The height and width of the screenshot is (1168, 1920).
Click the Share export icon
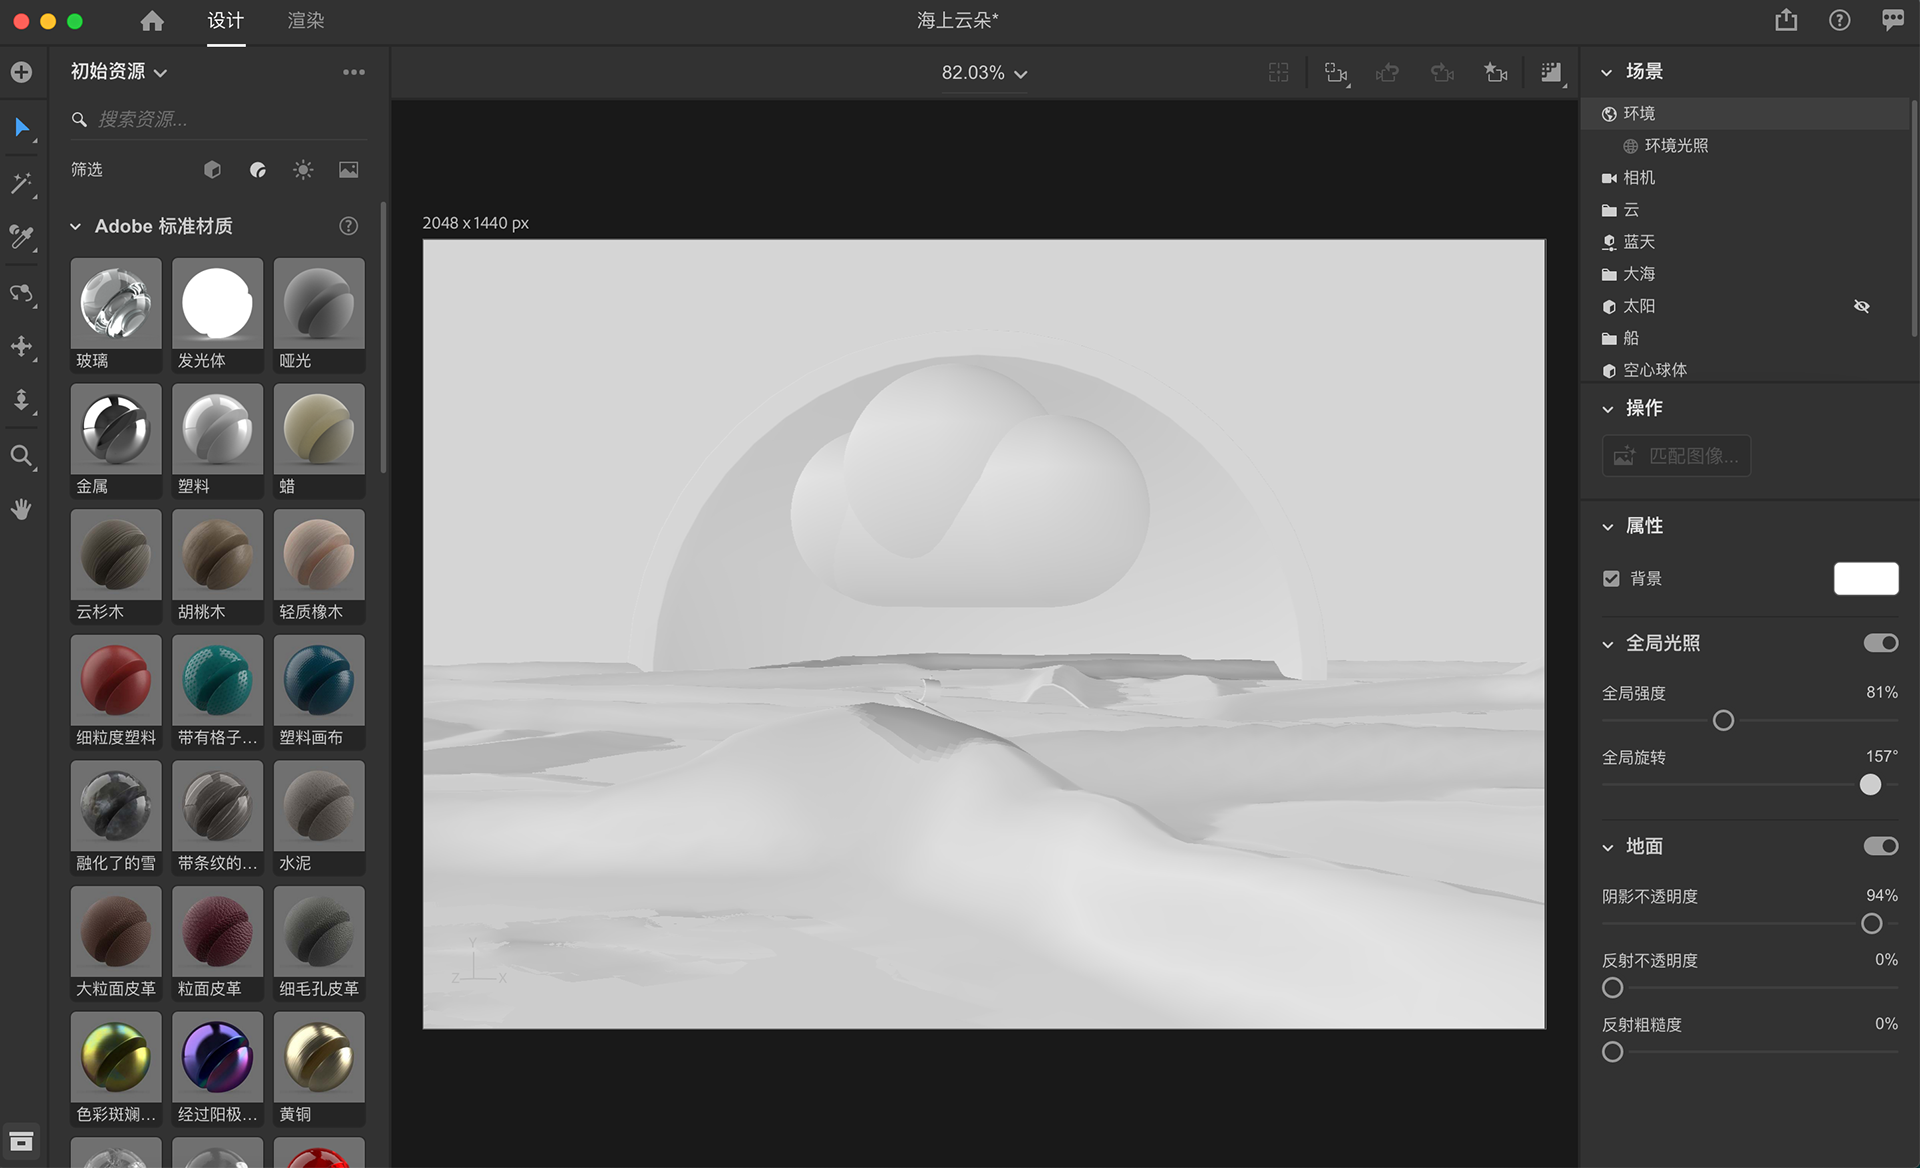(1786, 20)
